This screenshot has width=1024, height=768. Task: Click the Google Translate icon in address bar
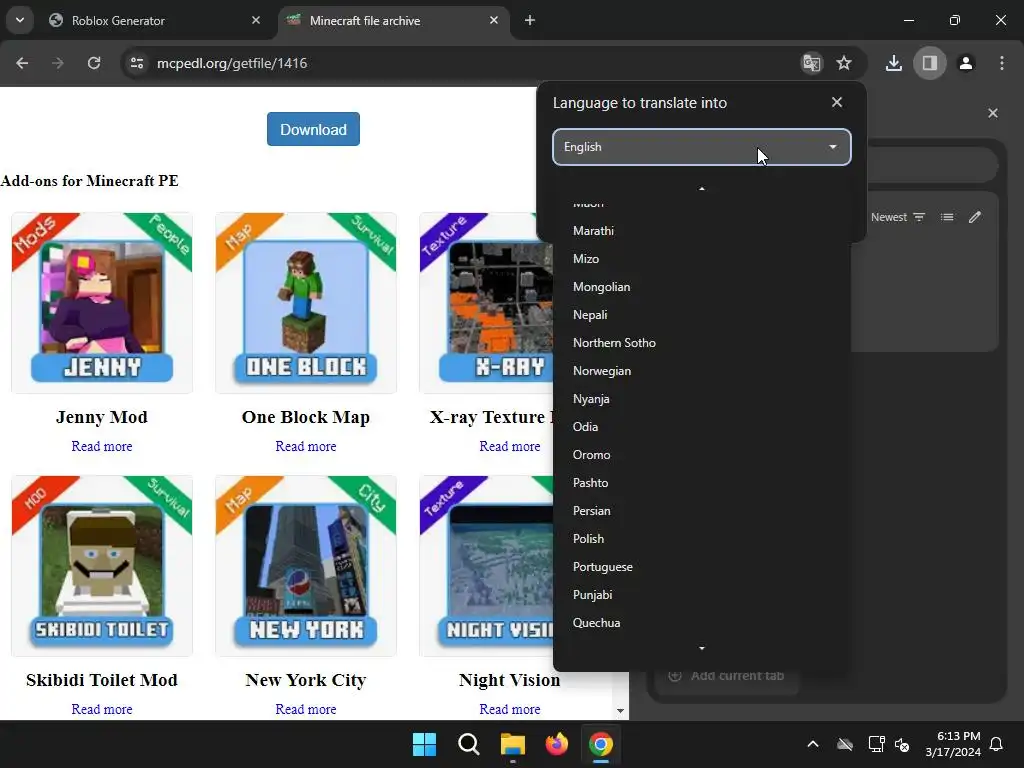[812, 63]
